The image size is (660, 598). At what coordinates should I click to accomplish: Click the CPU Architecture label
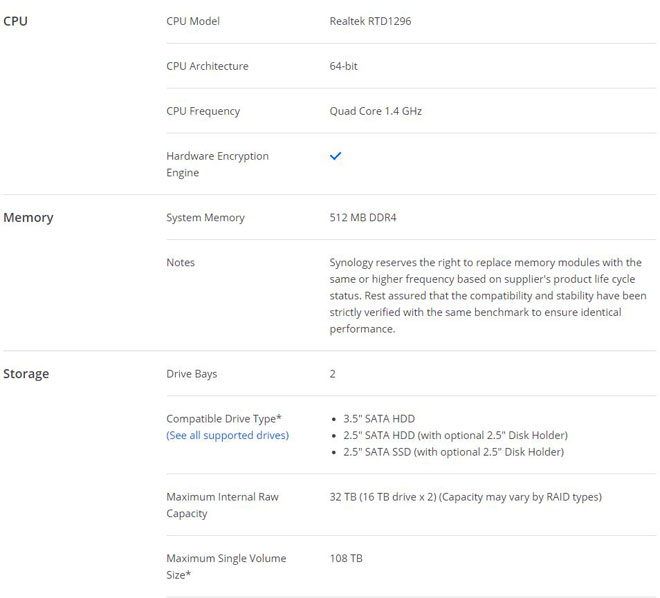[208, 66]
